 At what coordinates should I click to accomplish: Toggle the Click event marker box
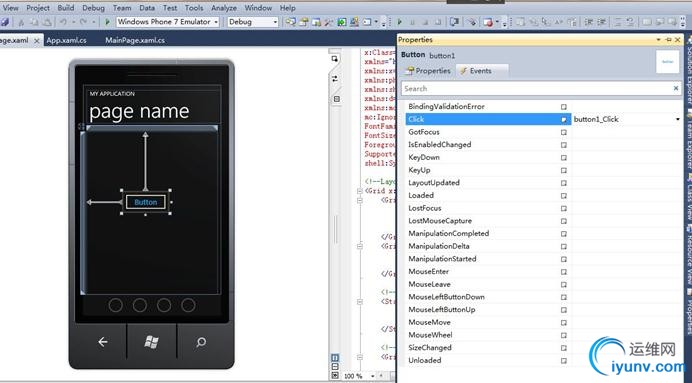point(564,120)
